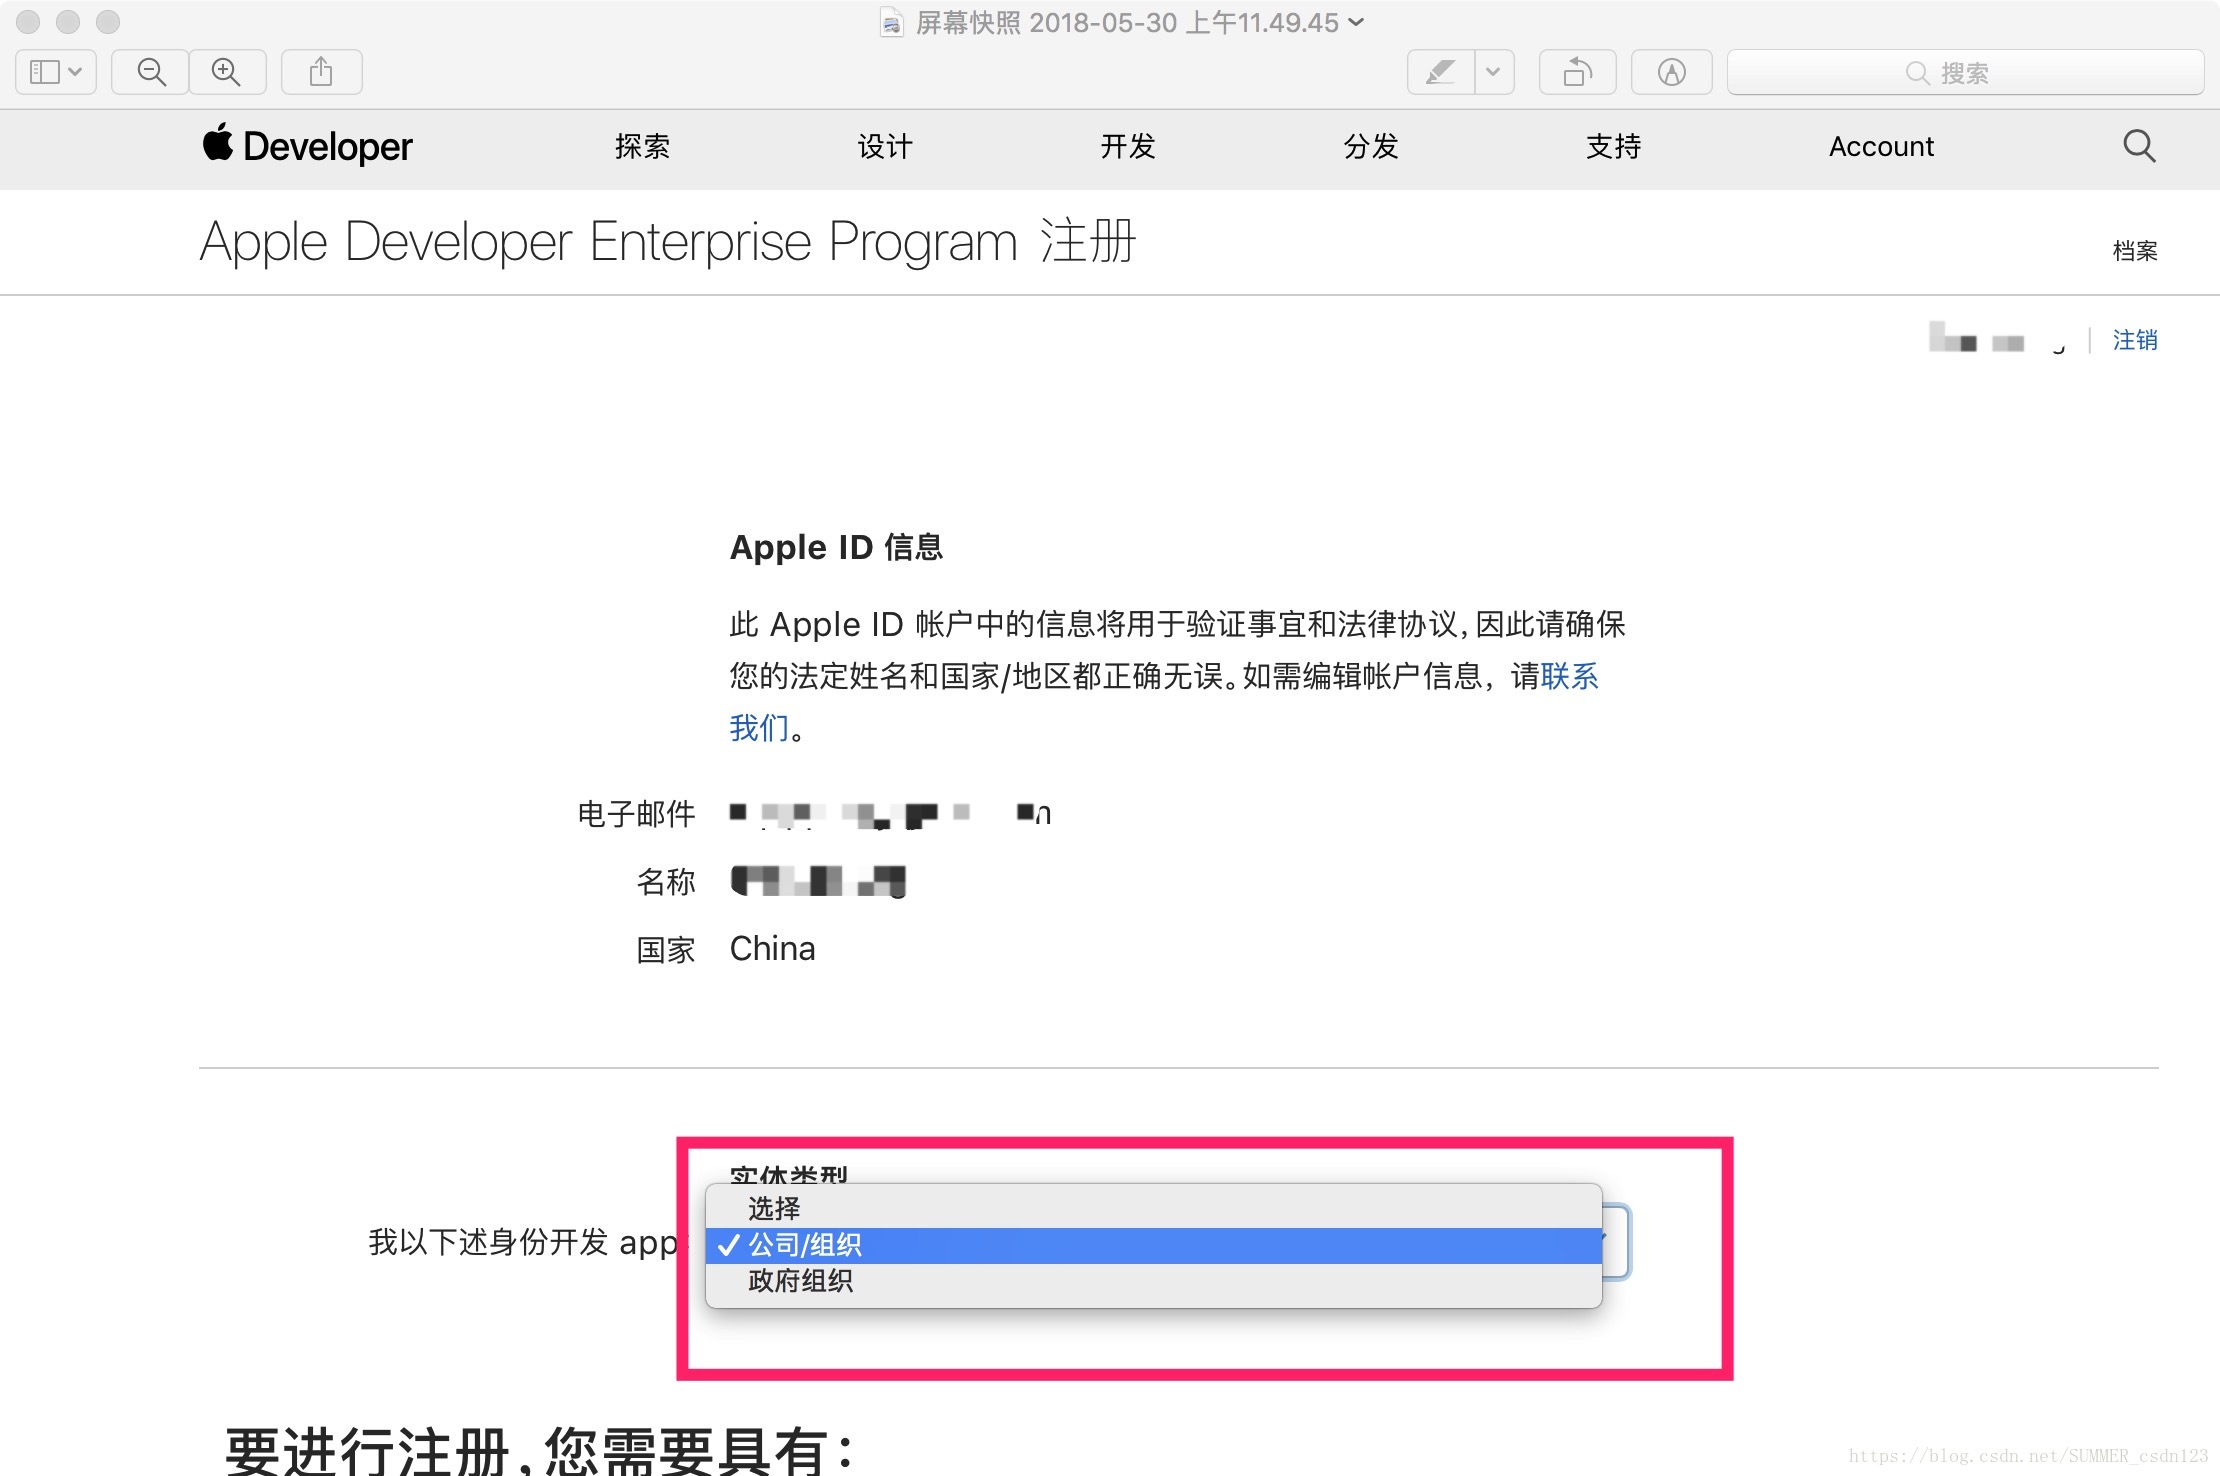Open the 探索 navigation item
Image resolution: width=2220 pixels, height=1476 pixels.
(642, 146)
